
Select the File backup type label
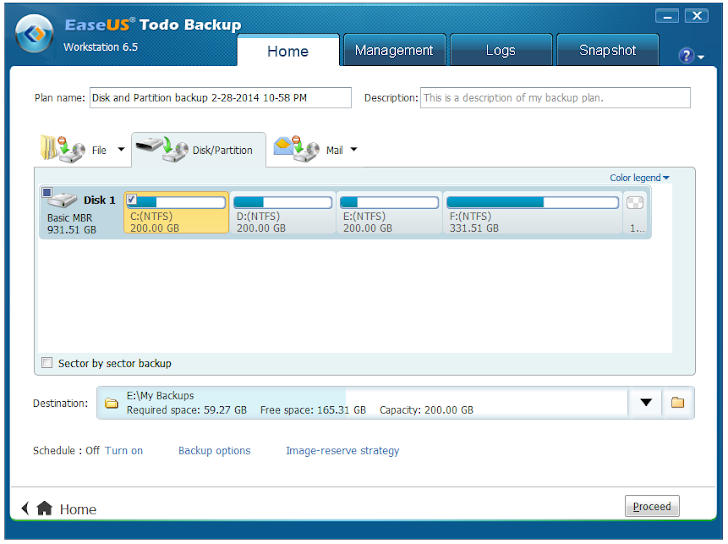(x=99, y=150)
